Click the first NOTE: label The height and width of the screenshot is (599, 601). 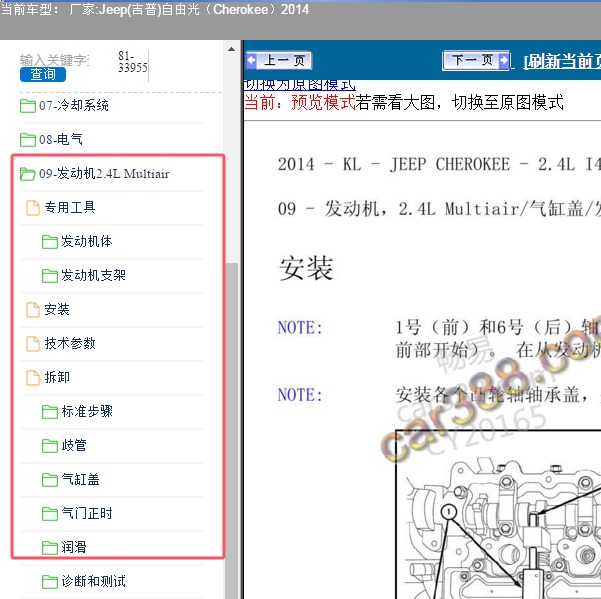click(300, 328)
